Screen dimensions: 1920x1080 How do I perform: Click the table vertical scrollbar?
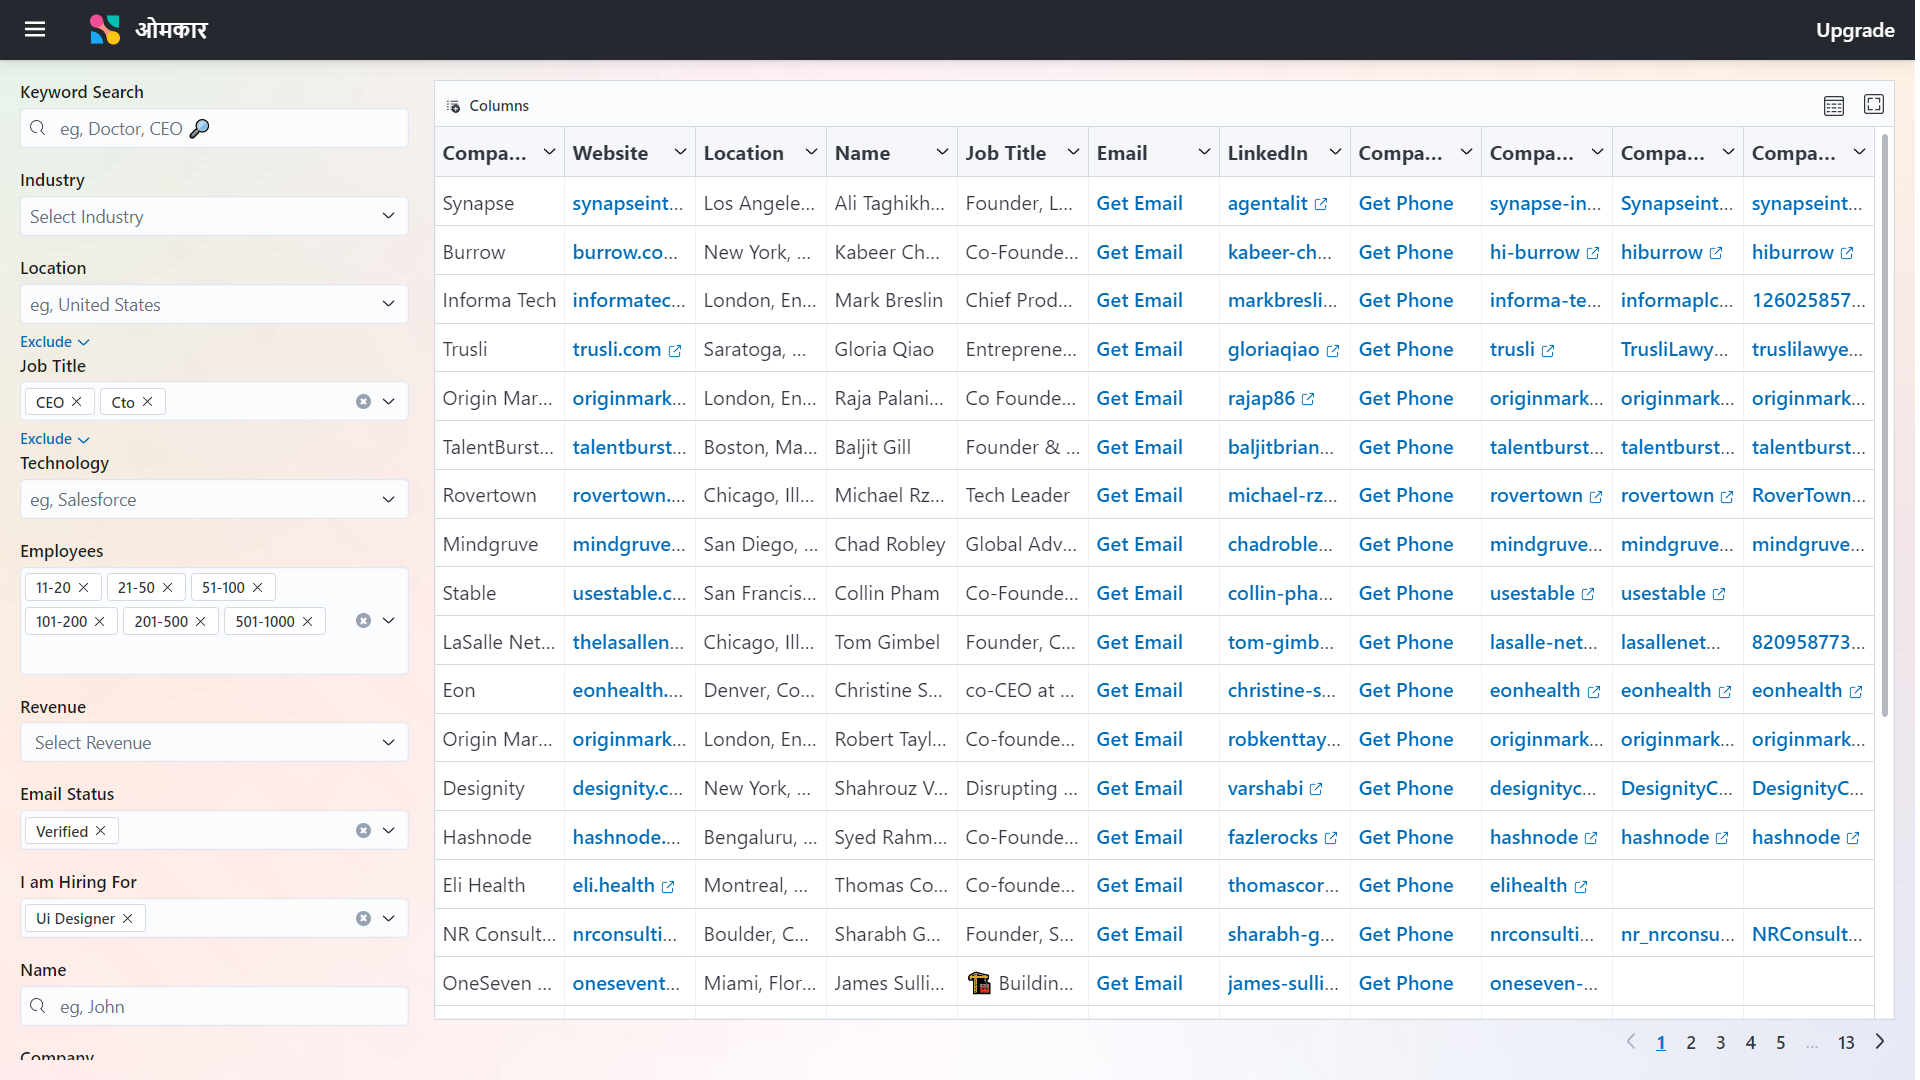(x=1885, y=425)
